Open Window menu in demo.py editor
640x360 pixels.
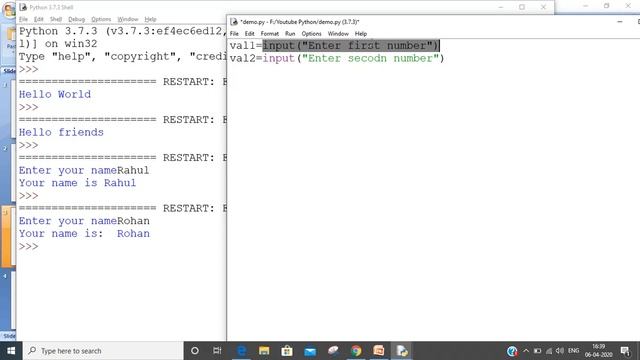click(x=338, y=34)
